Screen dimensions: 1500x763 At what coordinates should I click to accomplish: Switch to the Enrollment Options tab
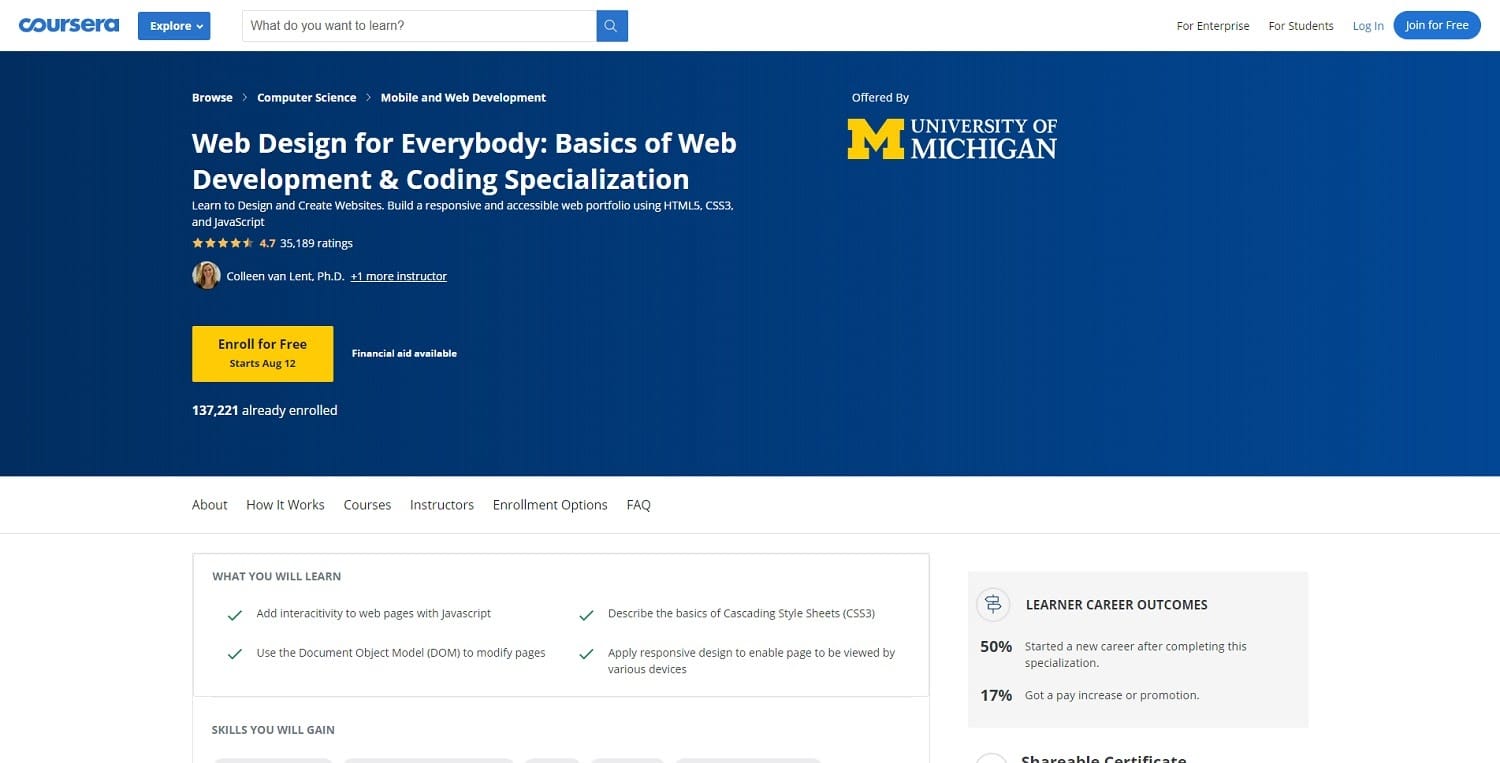pyautogui.click(x=549, y=505)
